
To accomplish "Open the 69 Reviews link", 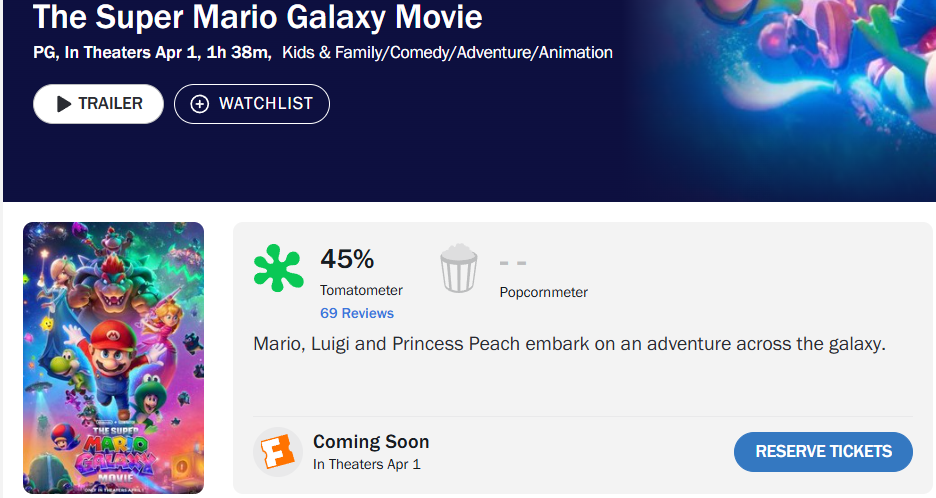I will click(357, 313).
